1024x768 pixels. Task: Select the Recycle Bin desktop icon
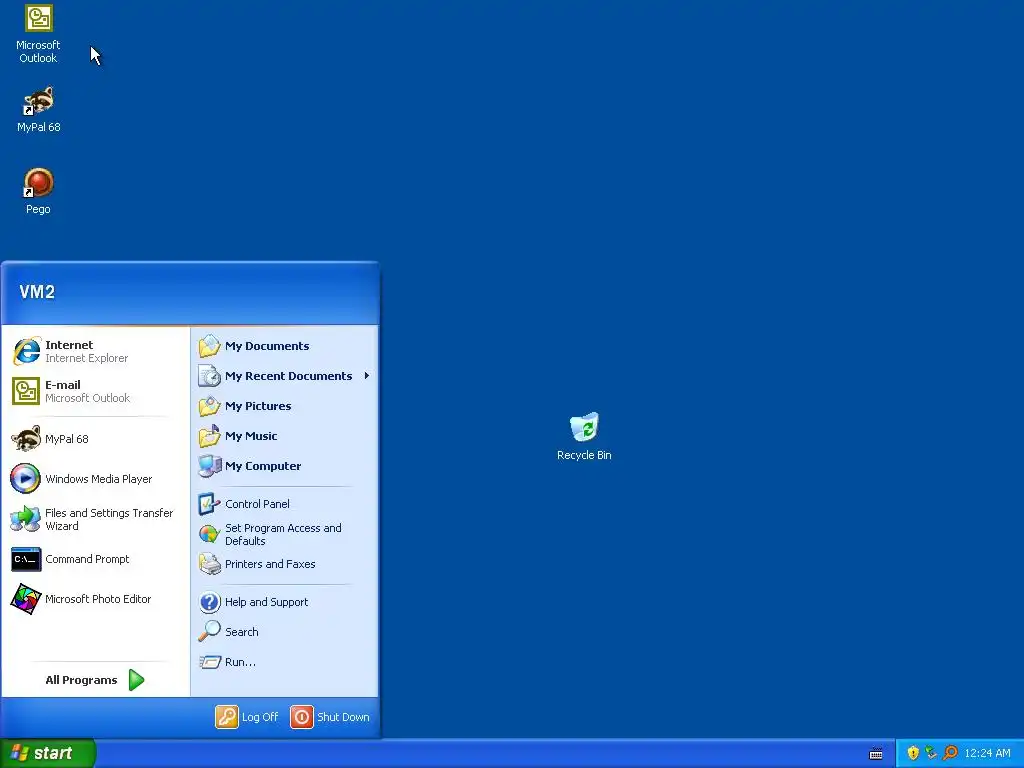coord(584,436)
